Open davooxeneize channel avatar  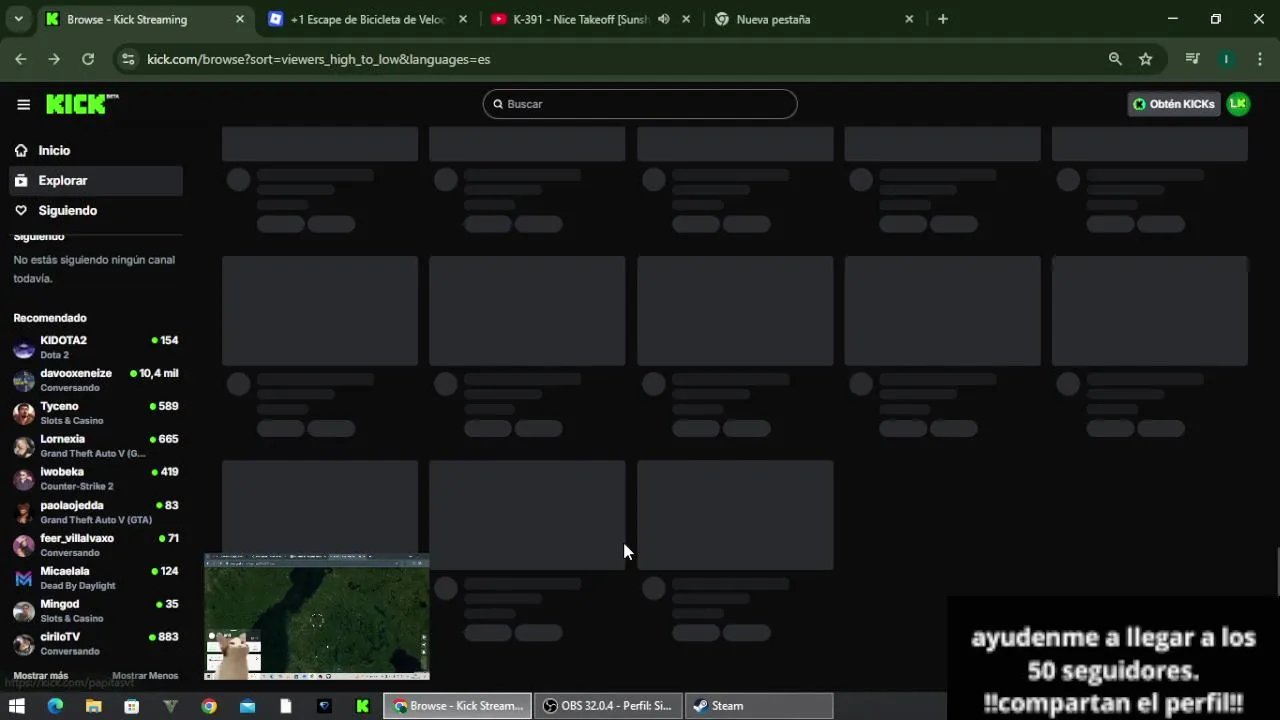coord(24,381)
